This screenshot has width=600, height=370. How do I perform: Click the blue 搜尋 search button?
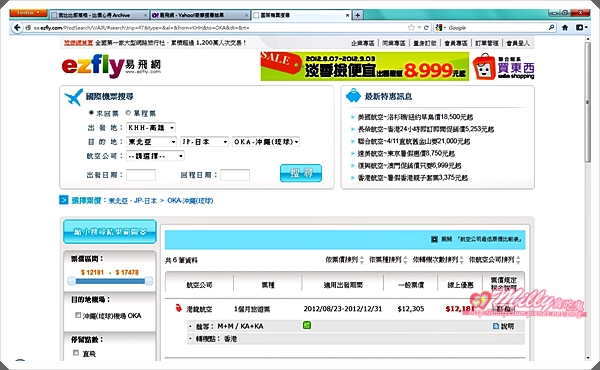tap(301, 173)
